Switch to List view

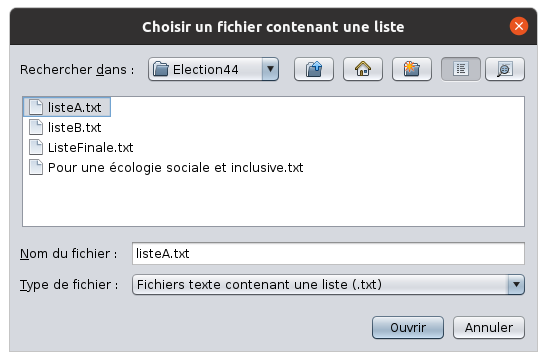(x=460, y=69)
